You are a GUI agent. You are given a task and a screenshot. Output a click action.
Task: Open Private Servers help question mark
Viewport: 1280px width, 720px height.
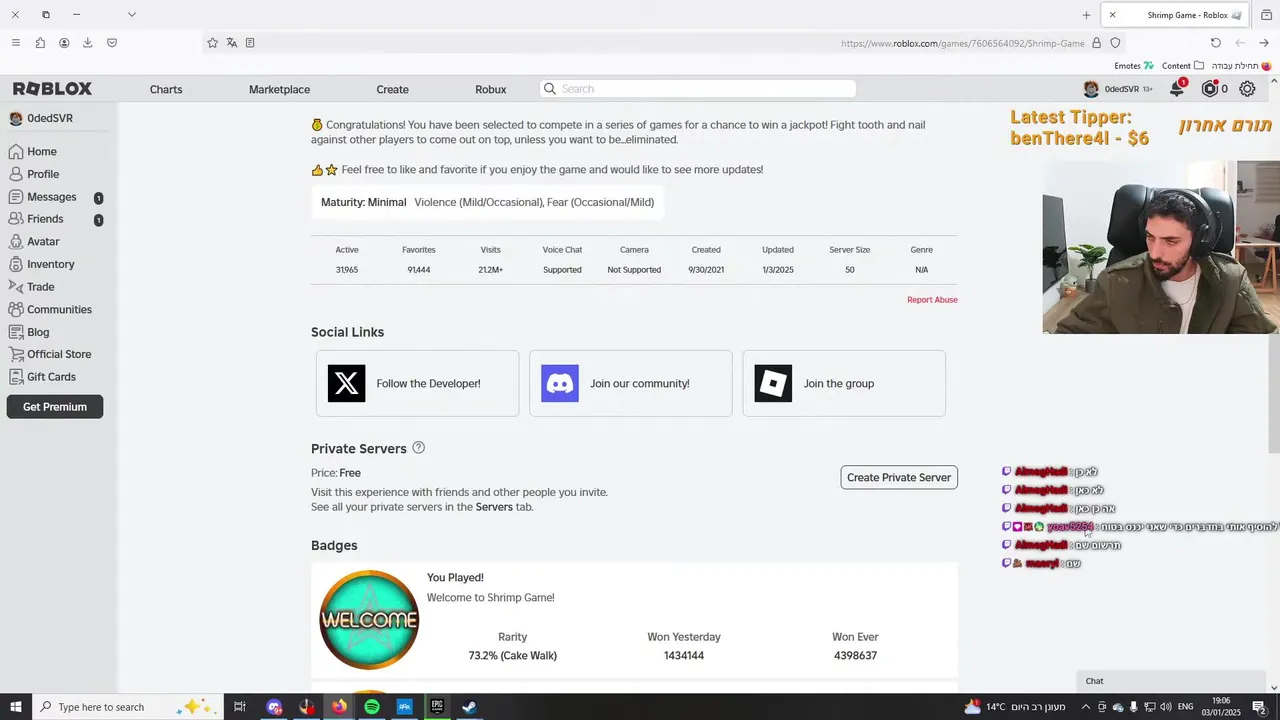pyautogui.click(x=419, y=448)
